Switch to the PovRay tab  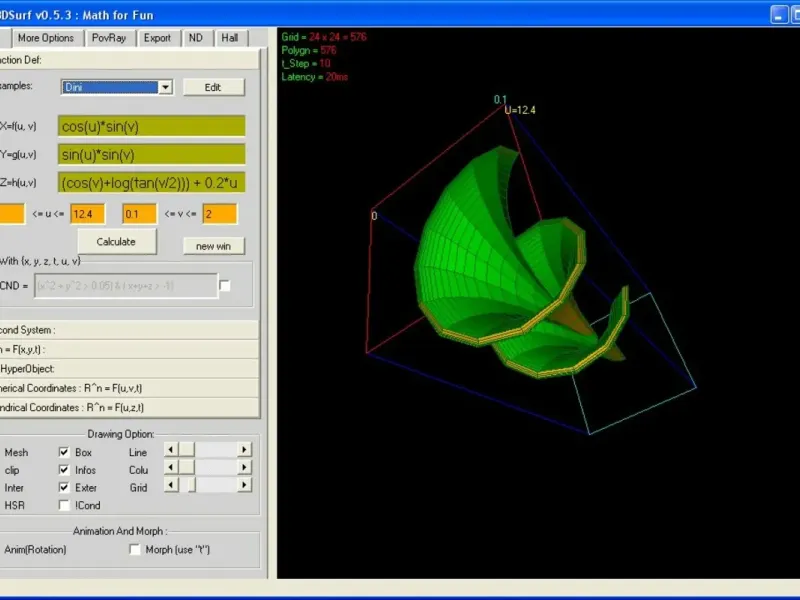(109, 38)
